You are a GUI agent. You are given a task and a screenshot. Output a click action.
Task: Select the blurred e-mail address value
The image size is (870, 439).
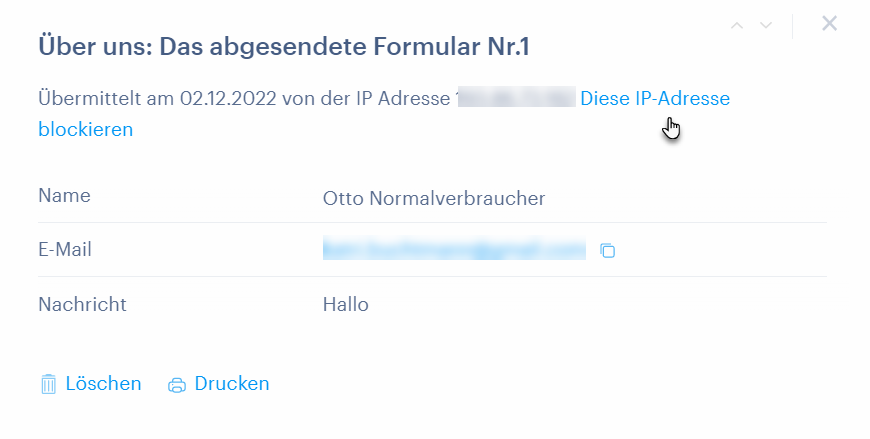[454, 248]
